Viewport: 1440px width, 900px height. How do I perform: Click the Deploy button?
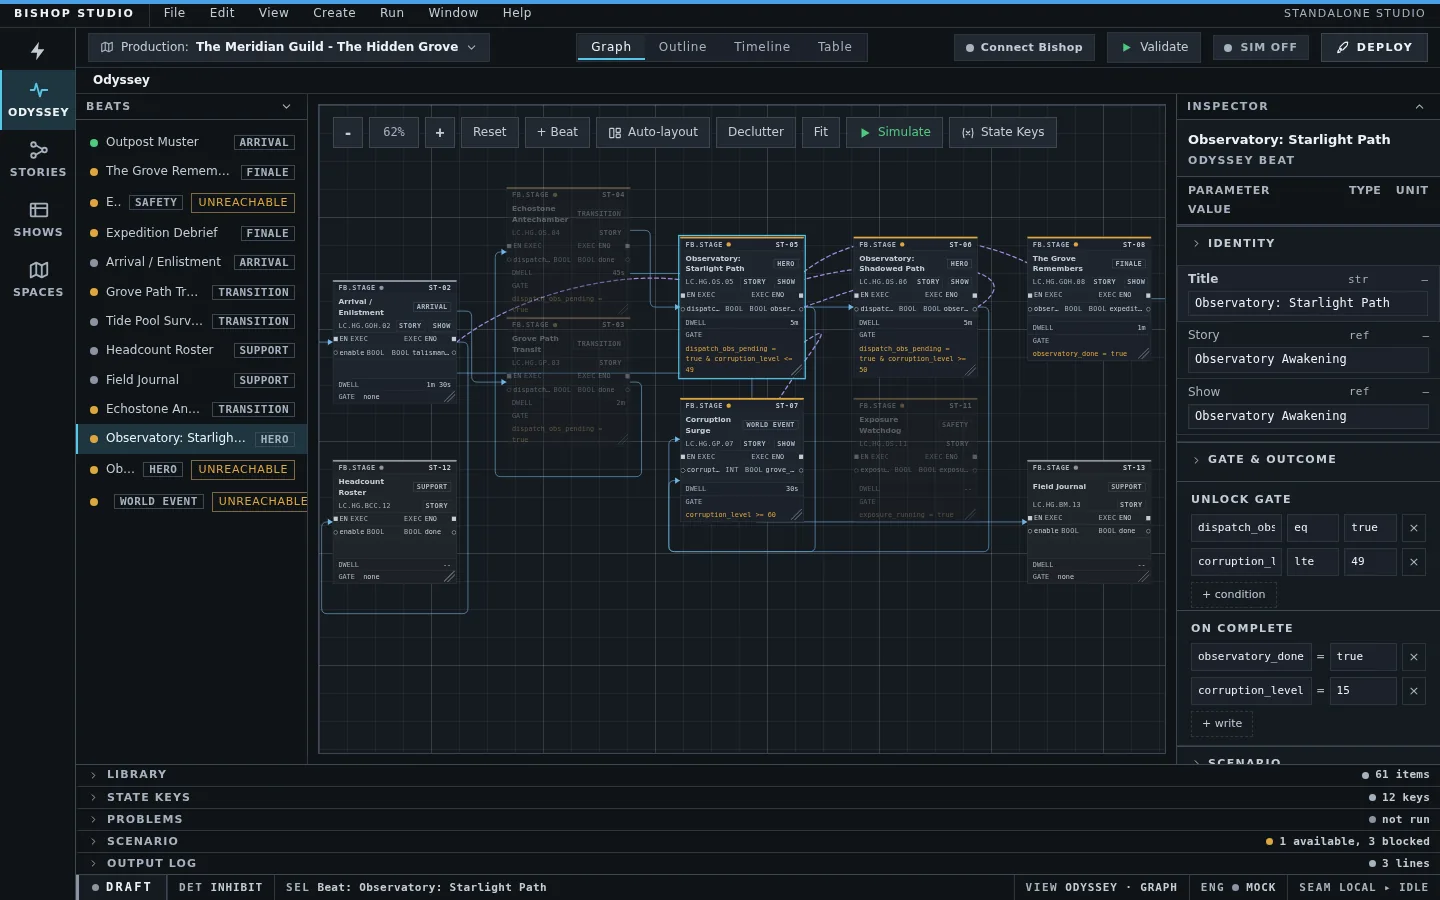pos(1375,47)
